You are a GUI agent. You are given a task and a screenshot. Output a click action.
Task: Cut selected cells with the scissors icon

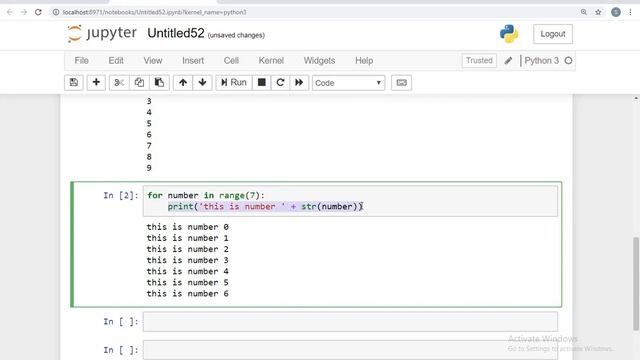tap(119, 82)
